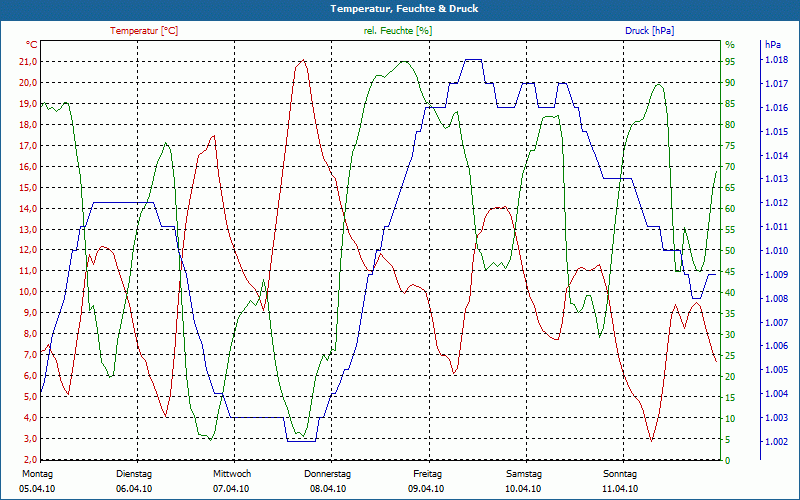Screen dimensions: 800x500
Task: Click the '21,0' temperature axis value
Action: tap(28, 62)
